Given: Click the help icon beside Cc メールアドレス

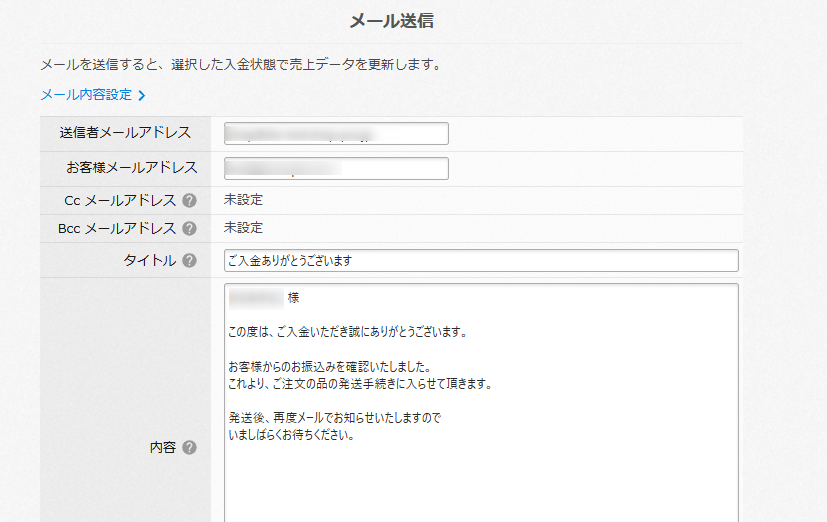Looking at the screenshot, I should [190, 201].
